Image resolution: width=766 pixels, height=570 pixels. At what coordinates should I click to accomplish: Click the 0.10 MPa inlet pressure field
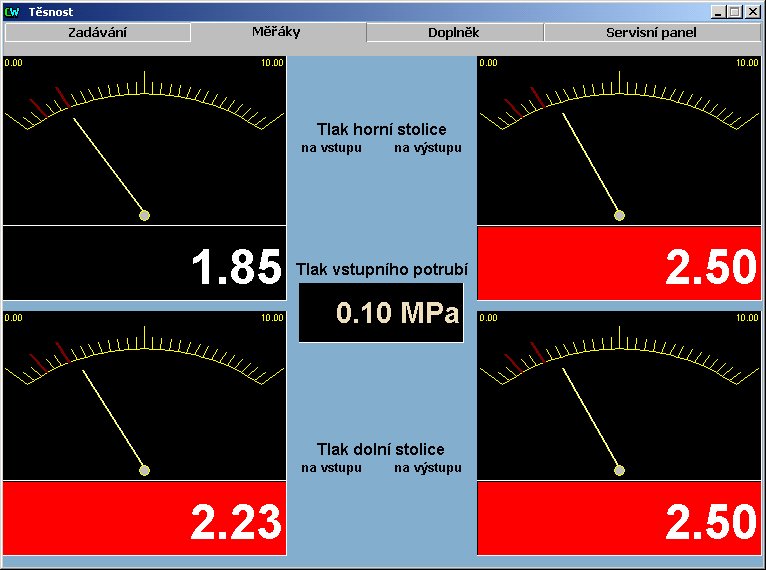pos(381,313)
